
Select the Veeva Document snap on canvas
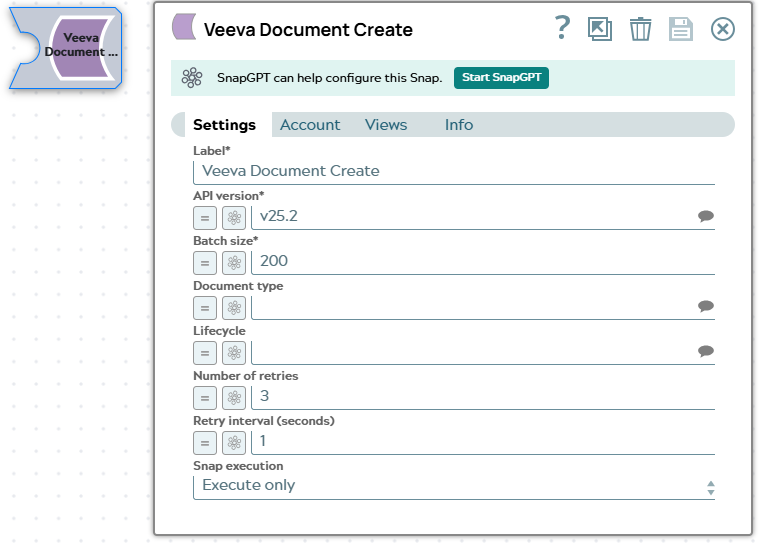(66, 48)
